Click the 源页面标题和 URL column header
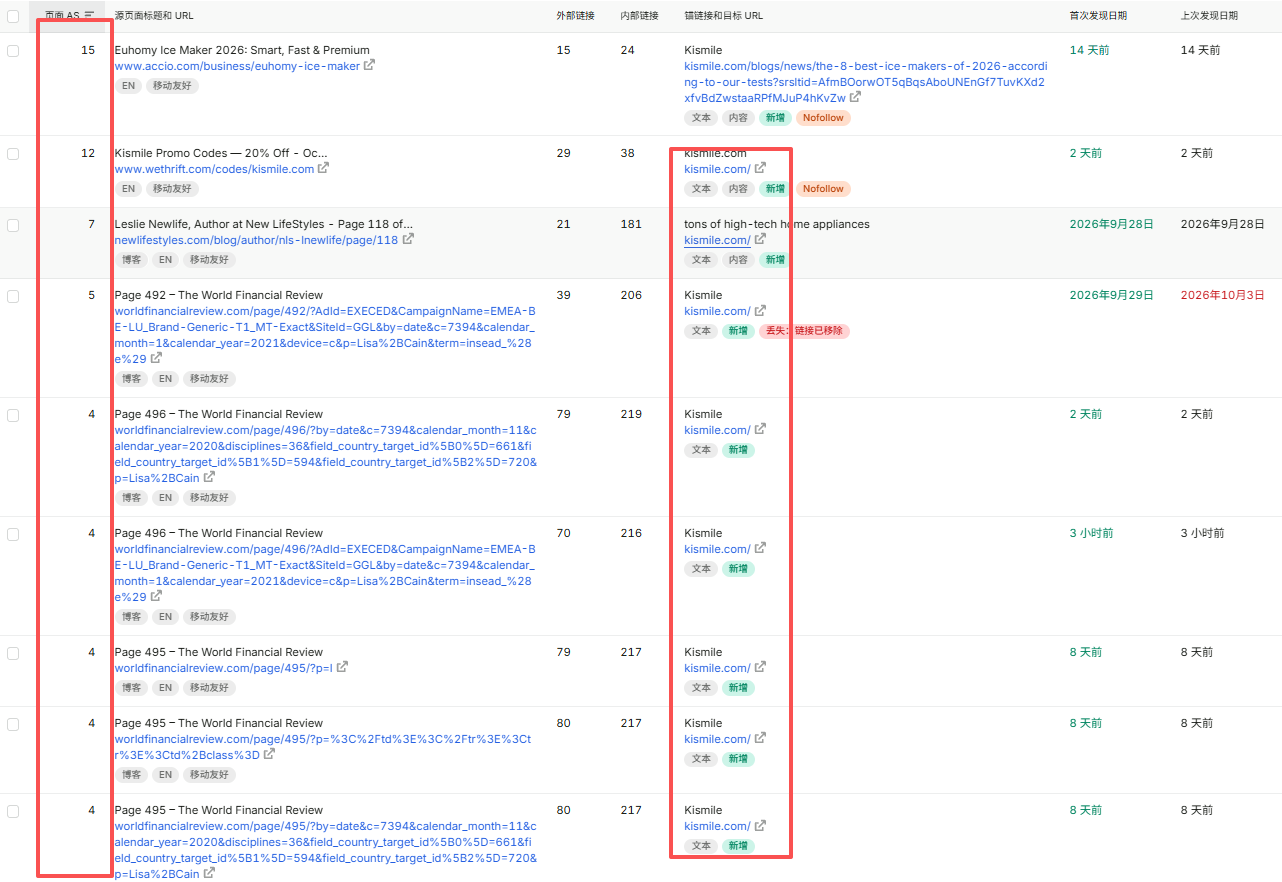 click(154, 15)
